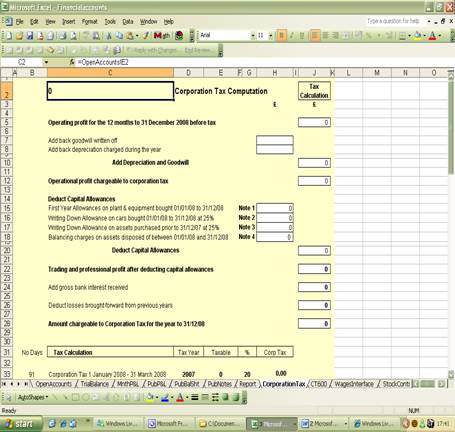Click the Name Box showing C2
Screen dimensions: 455x432
(22, 62)
